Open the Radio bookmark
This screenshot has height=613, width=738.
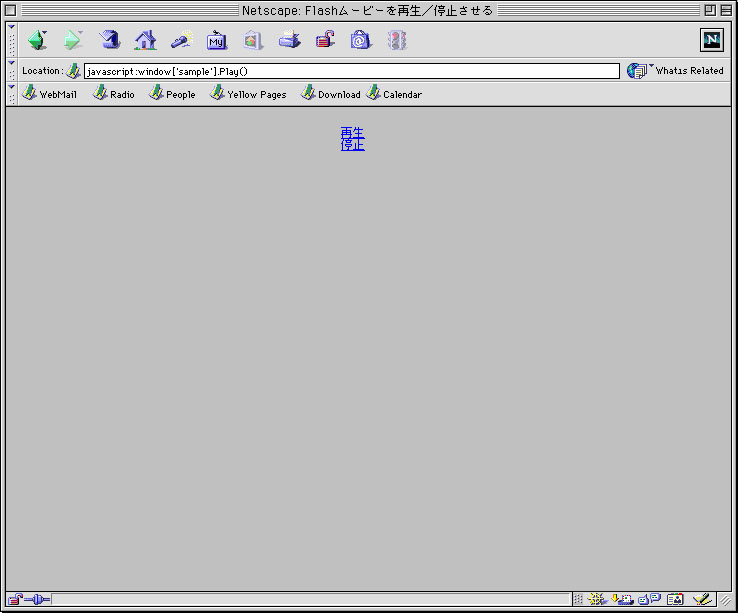[x=114, y=93]
